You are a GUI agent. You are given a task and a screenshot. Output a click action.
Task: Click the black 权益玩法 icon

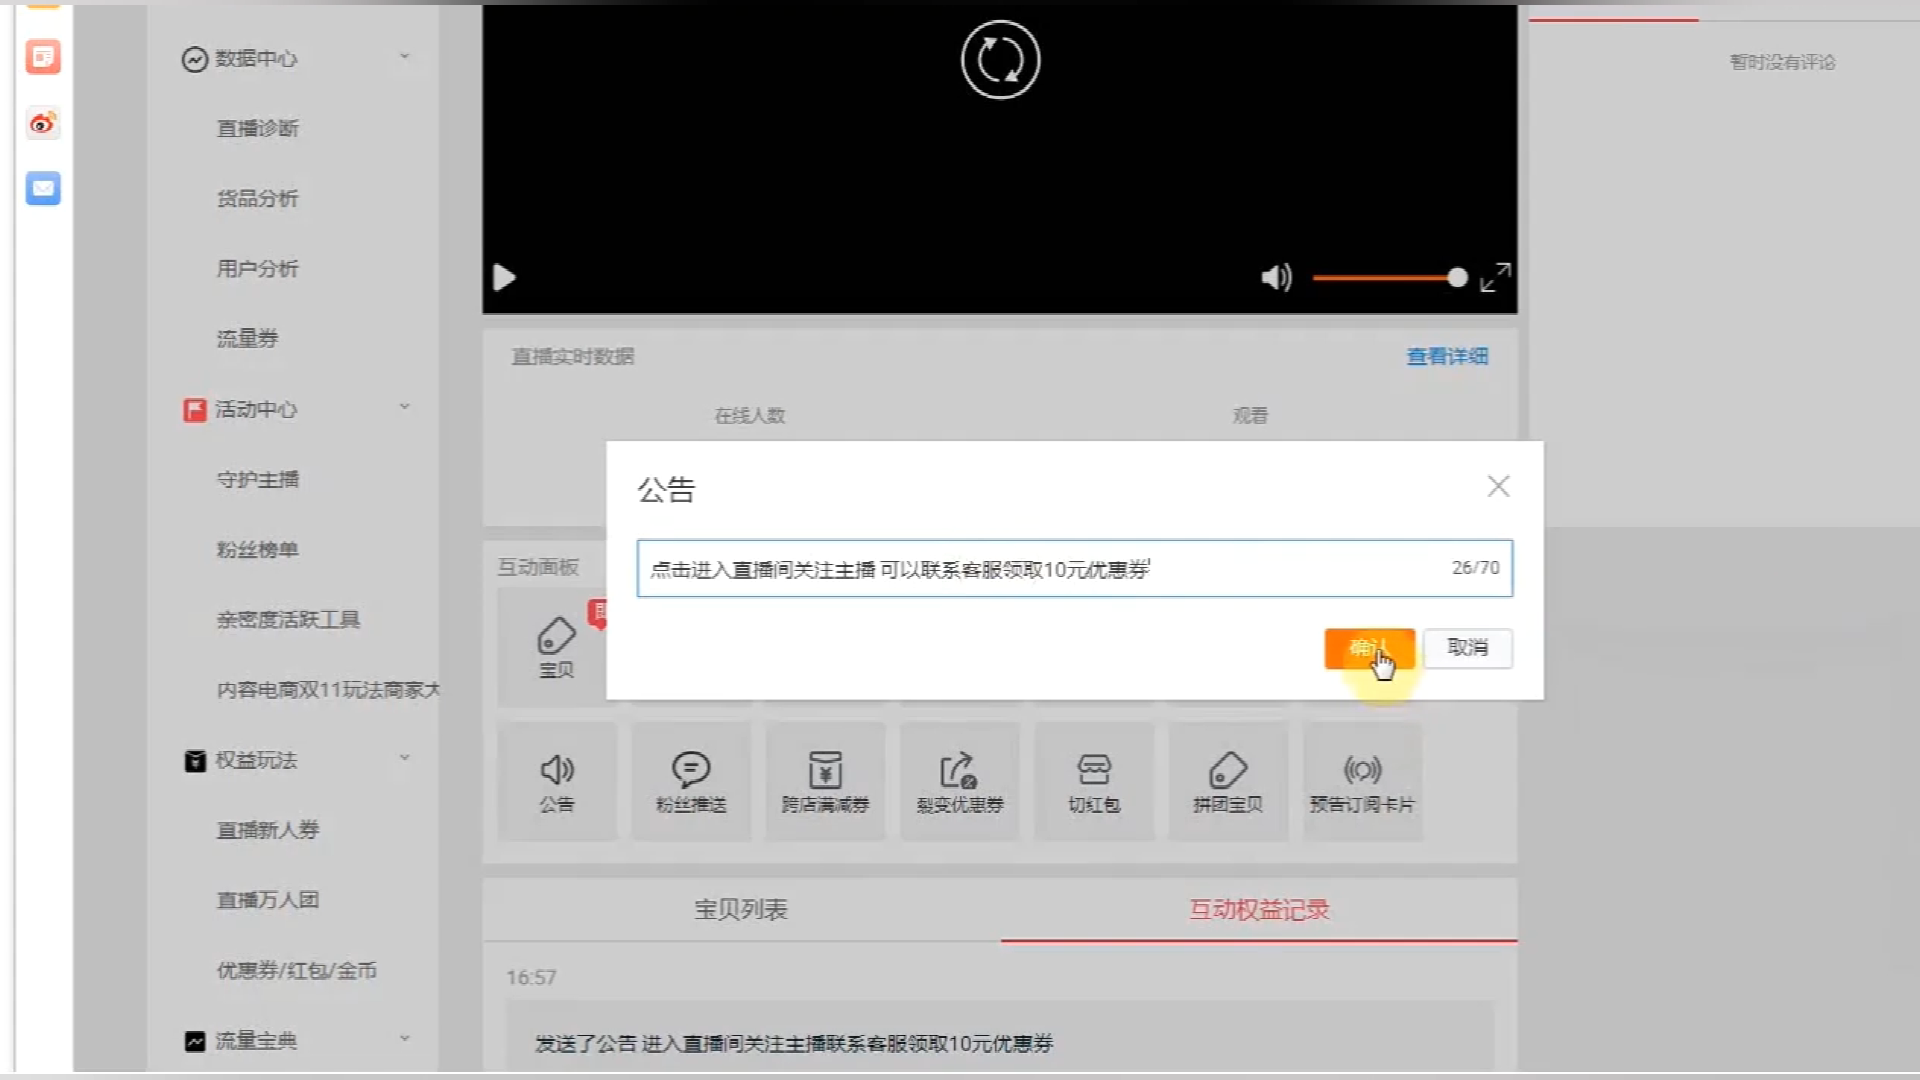pyautogui.click(x=194, y=761)
